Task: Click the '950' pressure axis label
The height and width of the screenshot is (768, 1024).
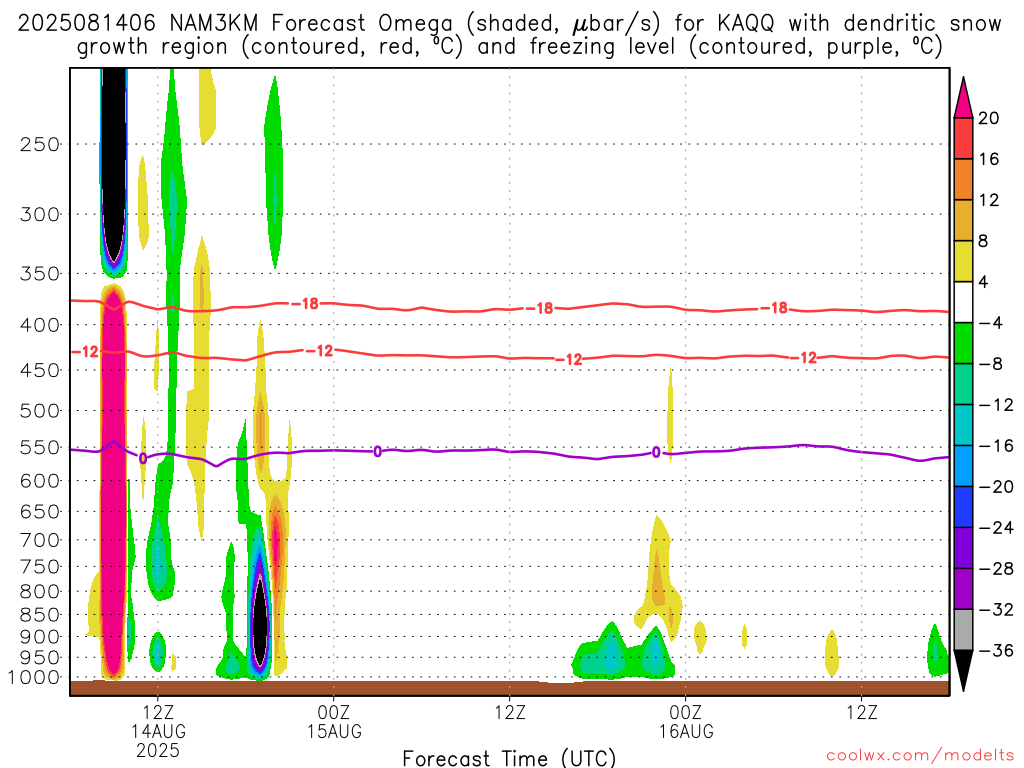Action: click(x=40, y=658)
